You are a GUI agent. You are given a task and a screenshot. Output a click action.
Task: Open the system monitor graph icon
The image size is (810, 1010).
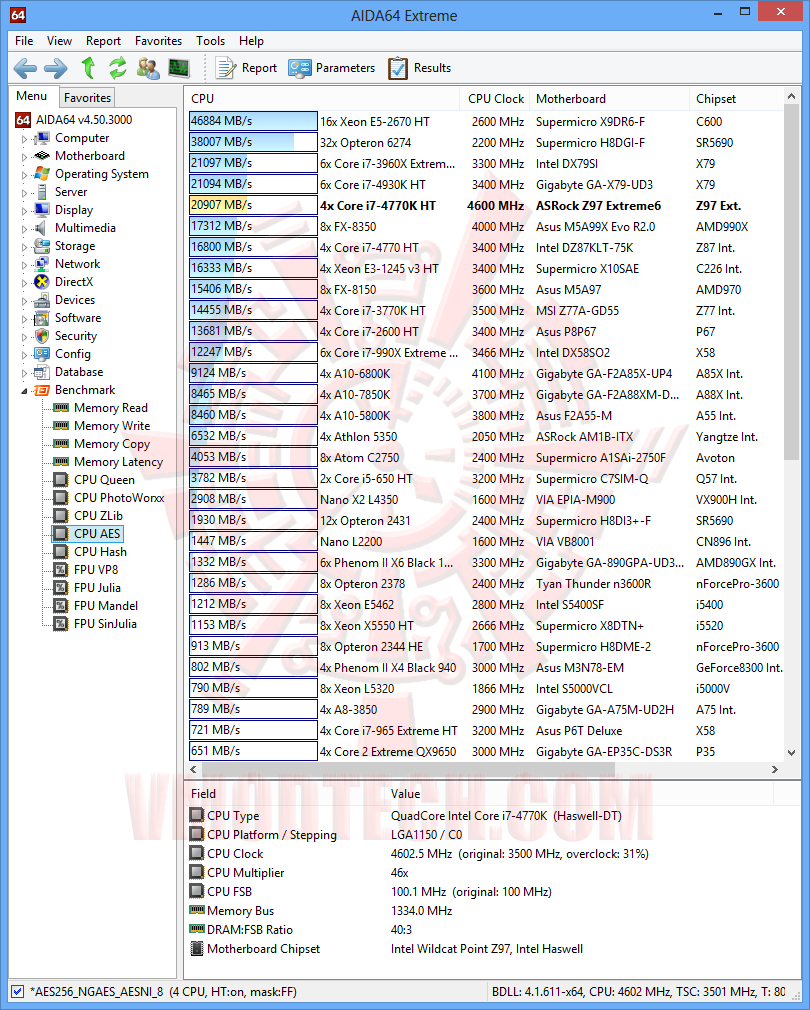179,68
